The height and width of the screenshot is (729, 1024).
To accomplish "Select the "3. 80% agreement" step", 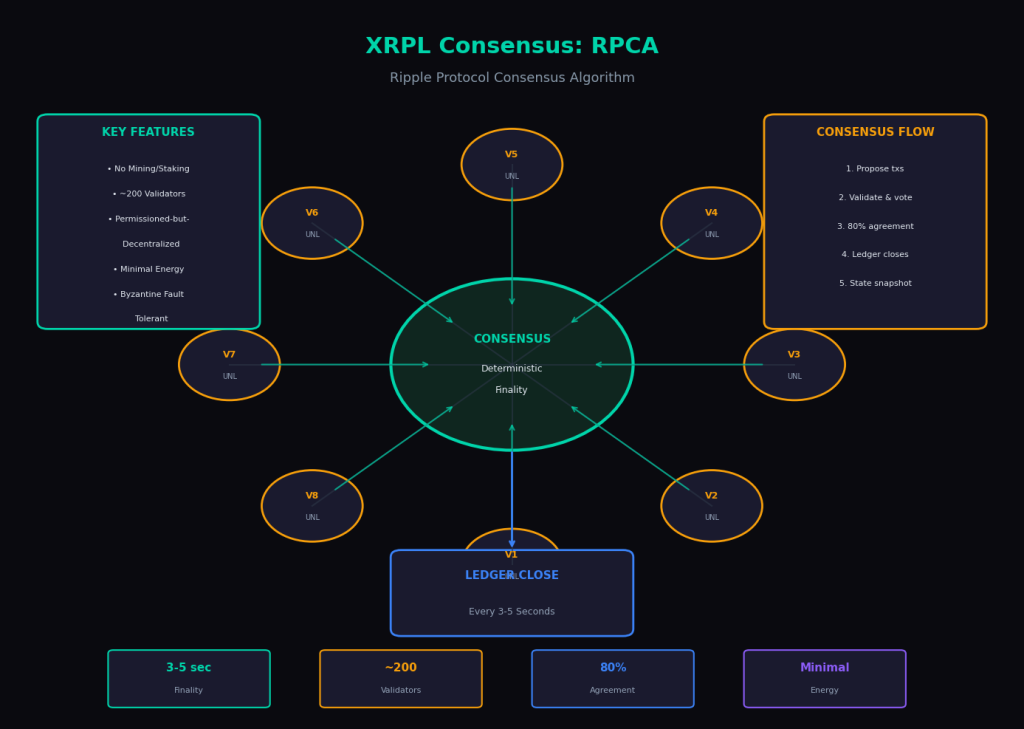I will point(875,227).
